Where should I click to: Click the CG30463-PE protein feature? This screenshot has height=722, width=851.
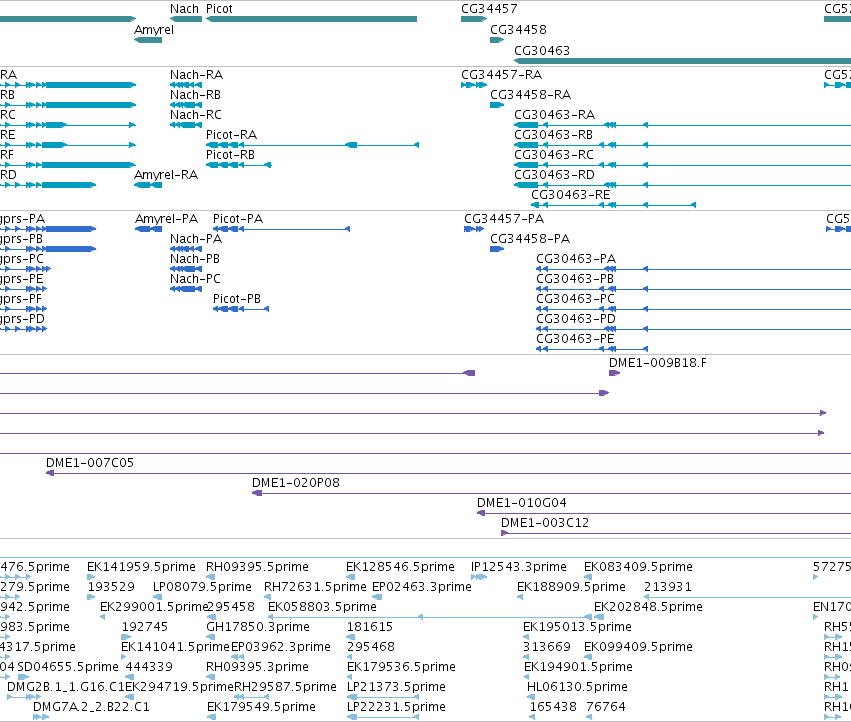click(x=592, y=349)
